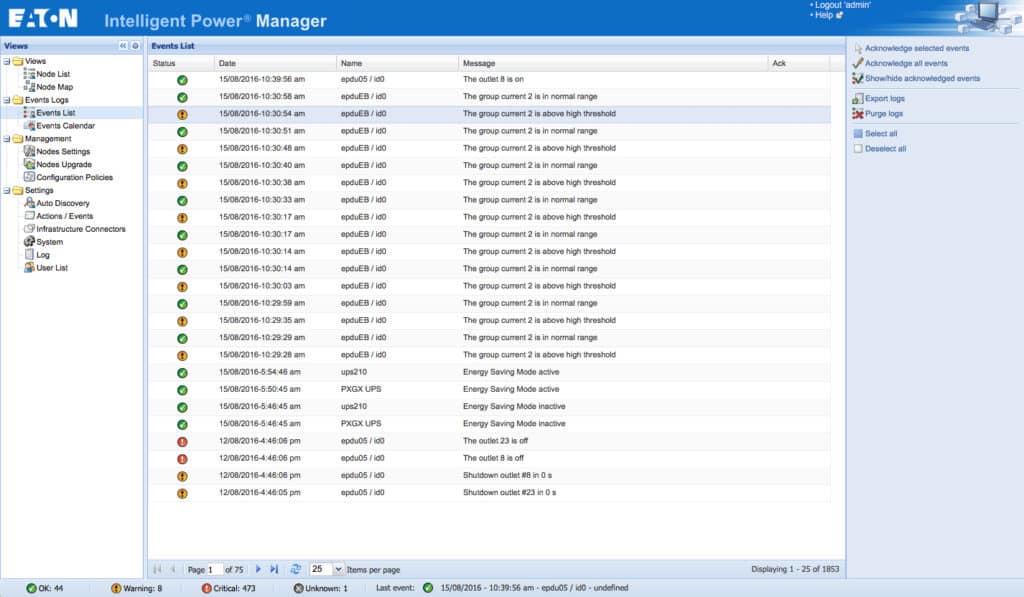Sort by Status column header
This screenshot has height=597, width=1024.
pos(181,63)
